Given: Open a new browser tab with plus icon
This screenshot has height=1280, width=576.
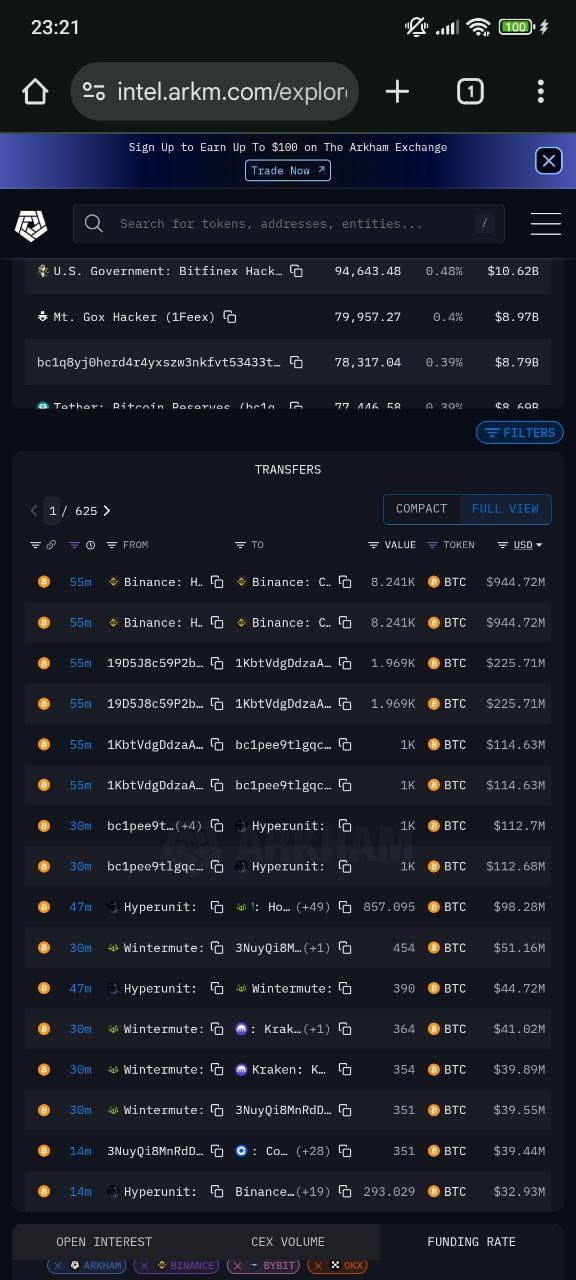Looking at the screenshot, I should (397, 92).
